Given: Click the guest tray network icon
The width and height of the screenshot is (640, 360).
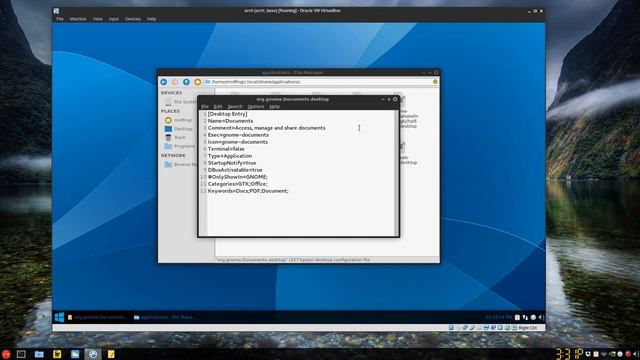Looking at the screenshot, I should 525,317.
